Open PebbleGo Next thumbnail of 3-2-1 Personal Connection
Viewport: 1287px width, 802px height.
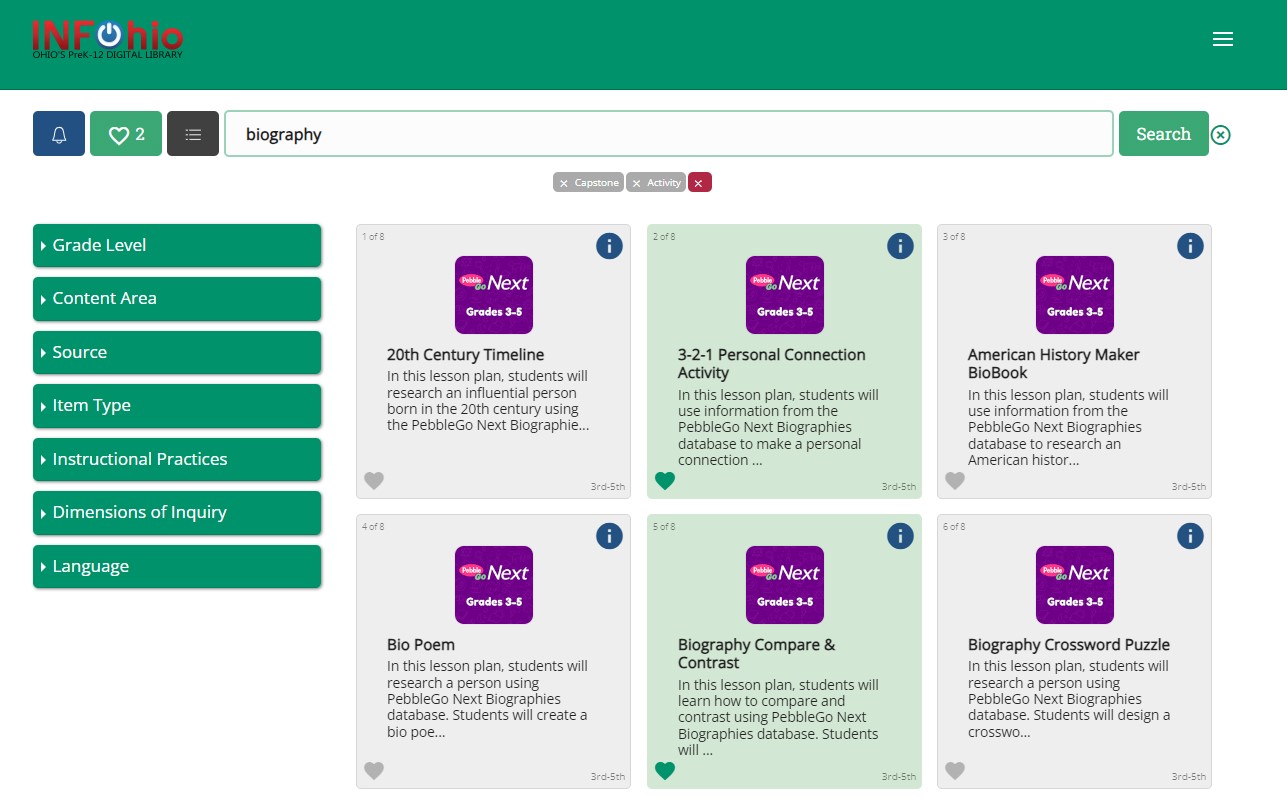[785, 295]
